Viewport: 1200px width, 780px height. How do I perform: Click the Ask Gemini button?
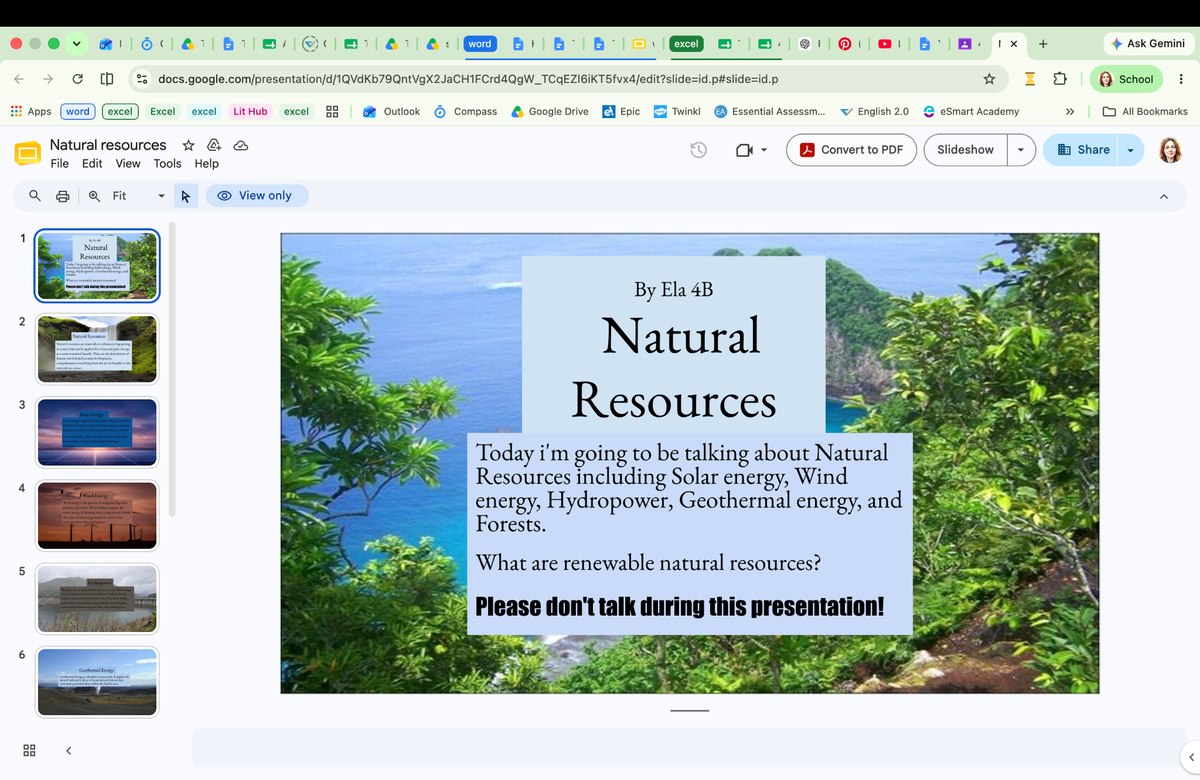coord(1147,44)
